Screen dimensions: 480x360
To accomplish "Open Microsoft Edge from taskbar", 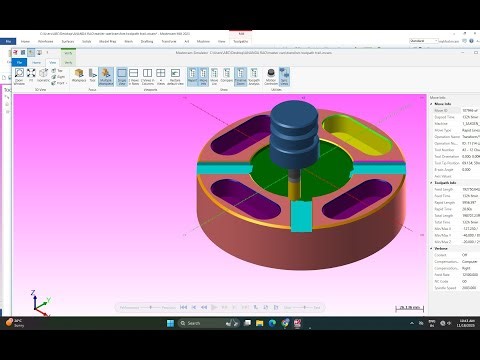I will point(272,323).
